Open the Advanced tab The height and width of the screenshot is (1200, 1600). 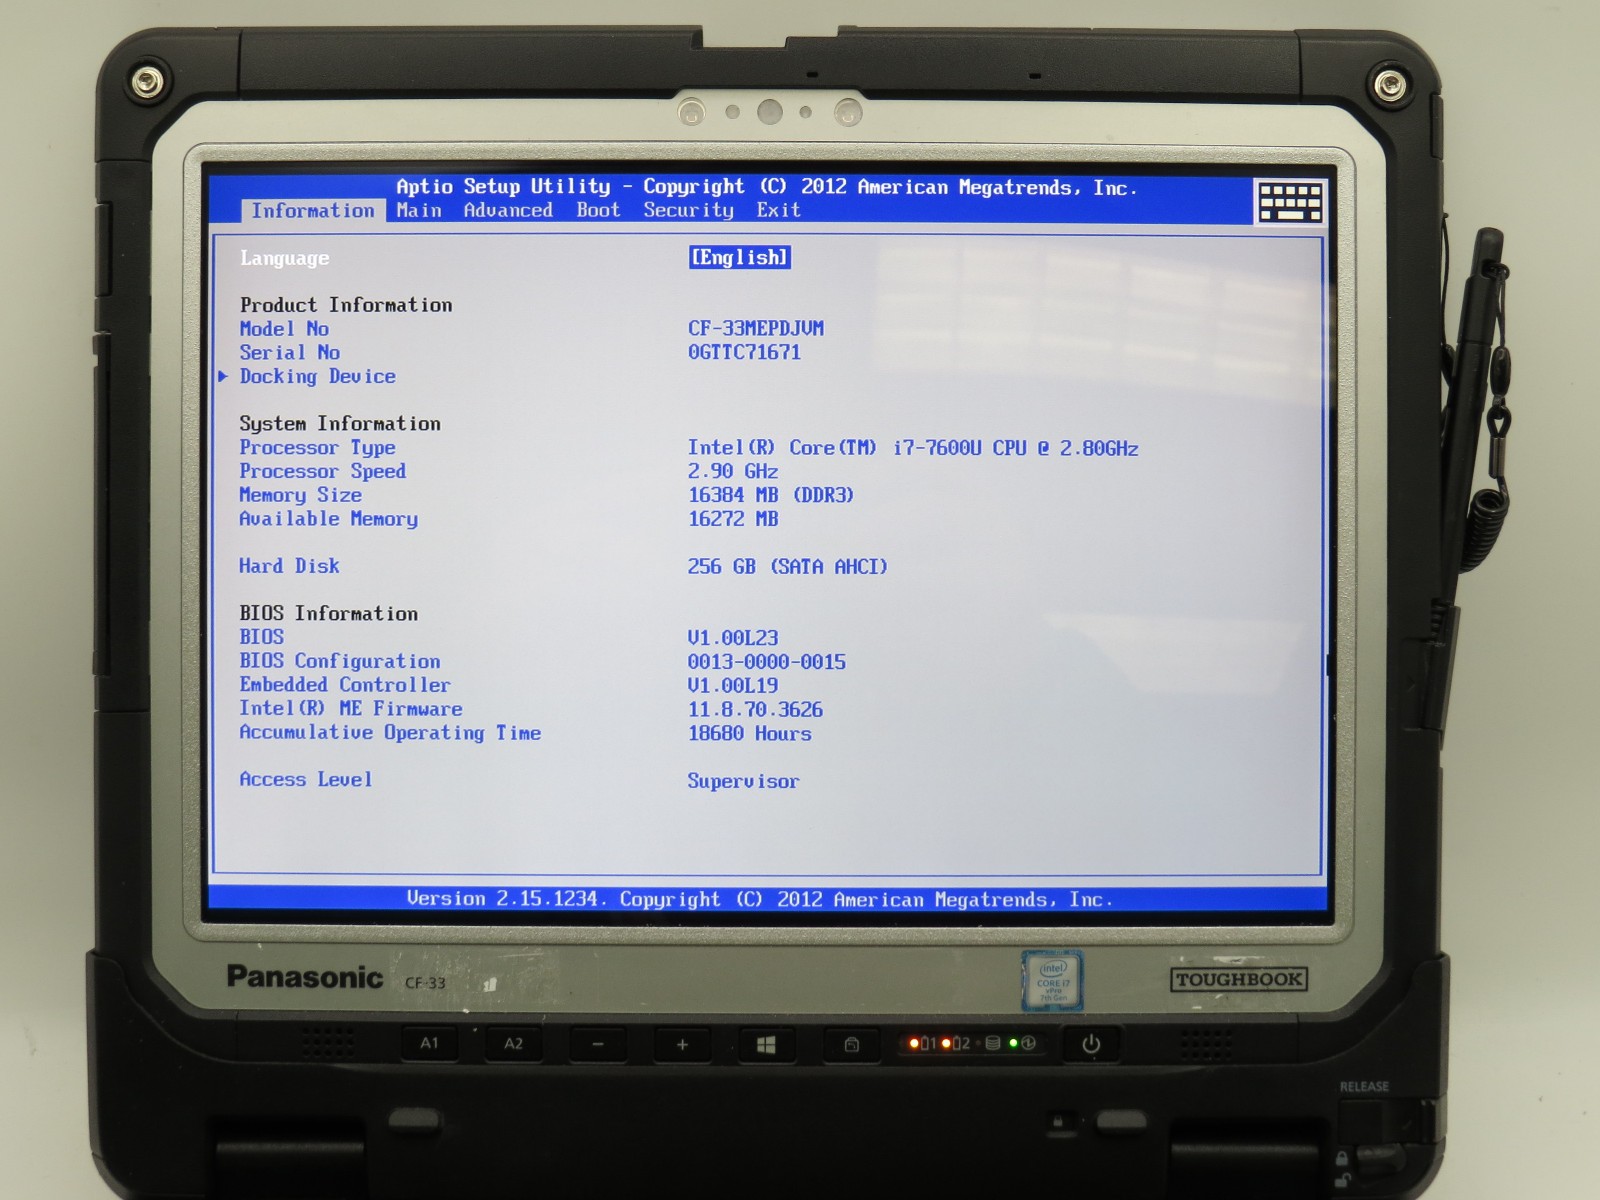coord(508,211)
